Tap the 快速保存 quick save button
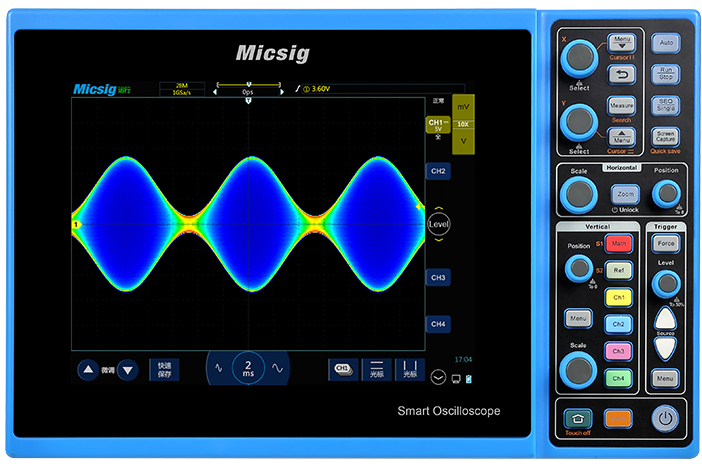702x466 pixels. [x=164, y=370]
